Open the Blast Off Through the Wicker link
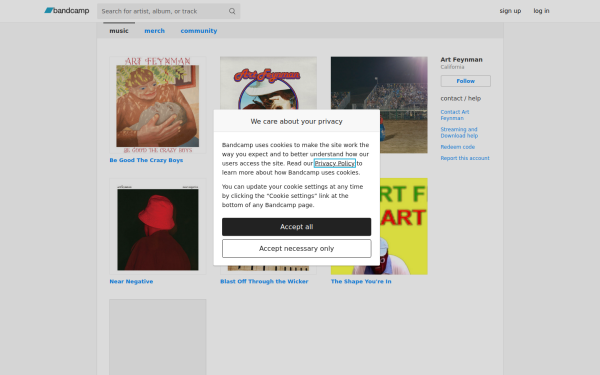The width and height of the screenshot is (600, 375). (x=264, y=281)
